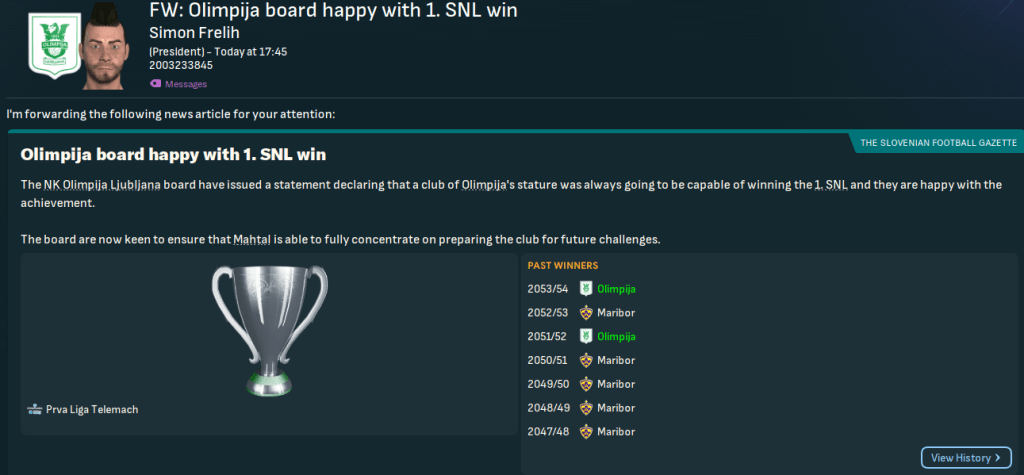Open the Prva Liga Telemach competition link
Screen dimensions: 1024x475
point(91,409)
